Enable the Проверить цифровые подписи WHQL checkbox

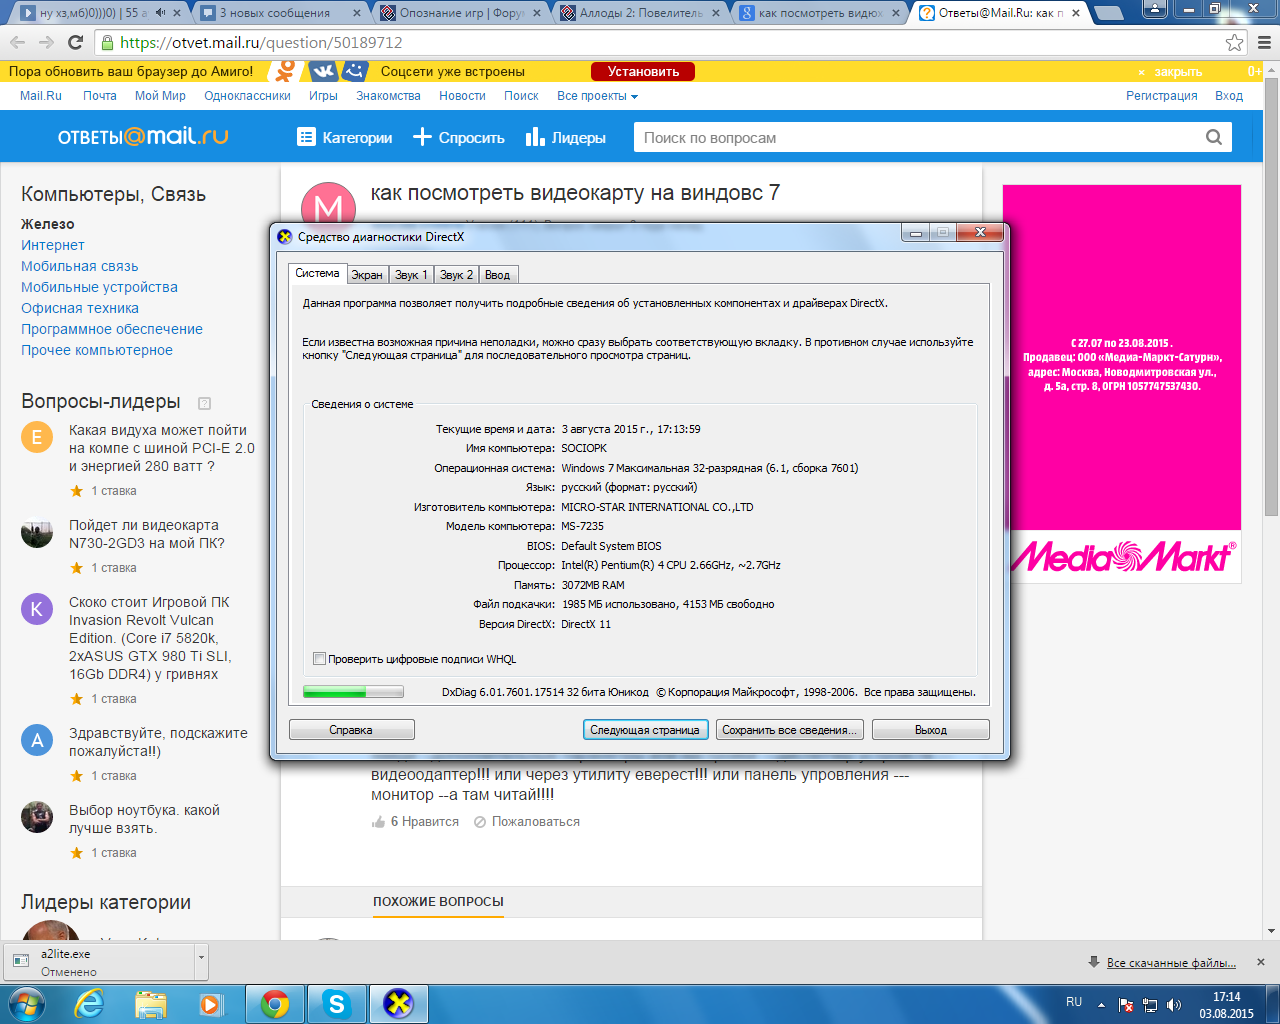click(320, 659)
